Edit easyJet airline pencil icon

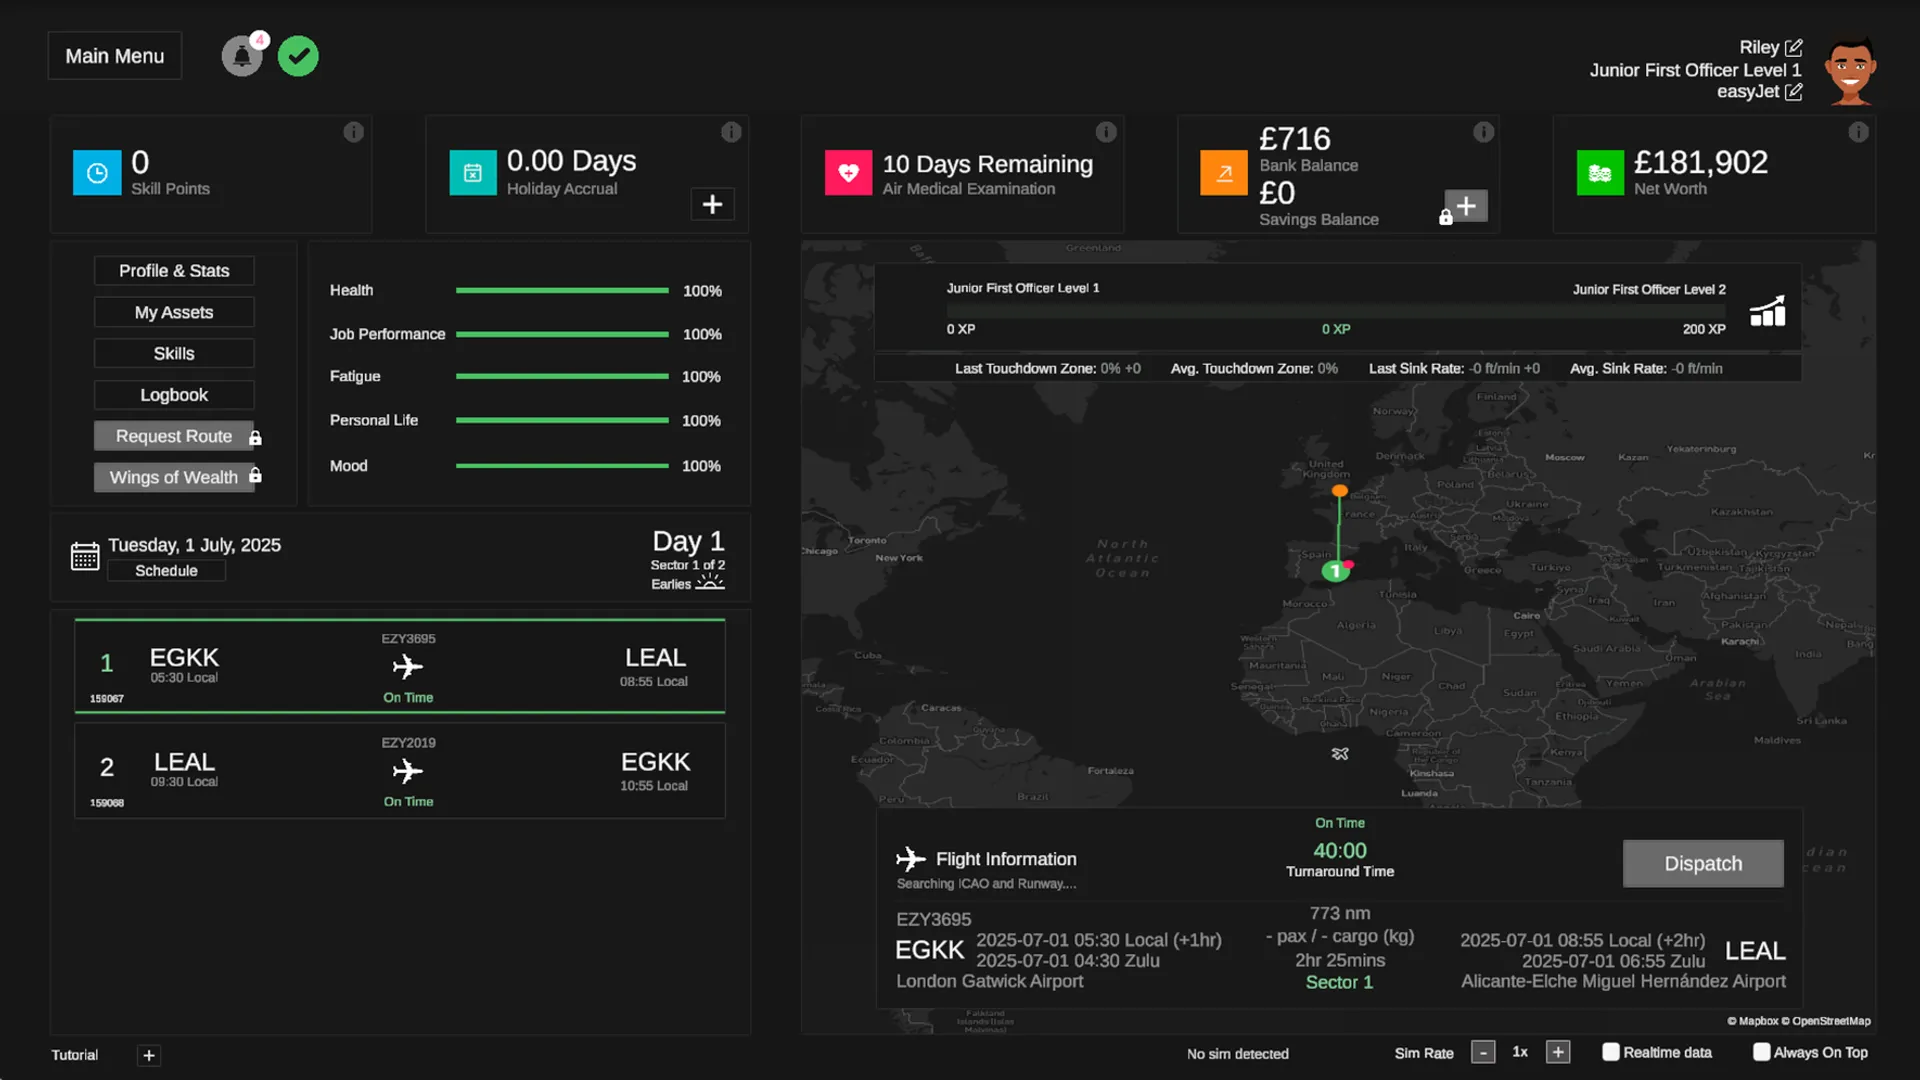(1794, 92)
